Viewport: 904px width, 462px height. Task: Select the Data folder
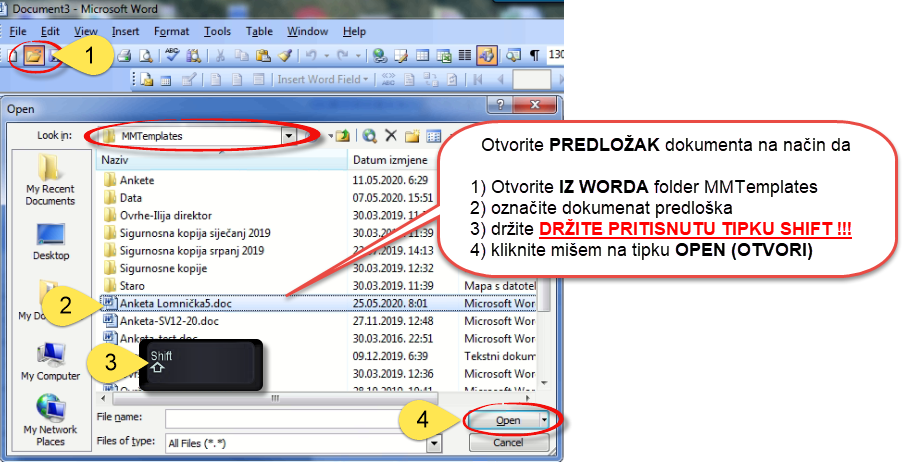(x=123, y=198)
